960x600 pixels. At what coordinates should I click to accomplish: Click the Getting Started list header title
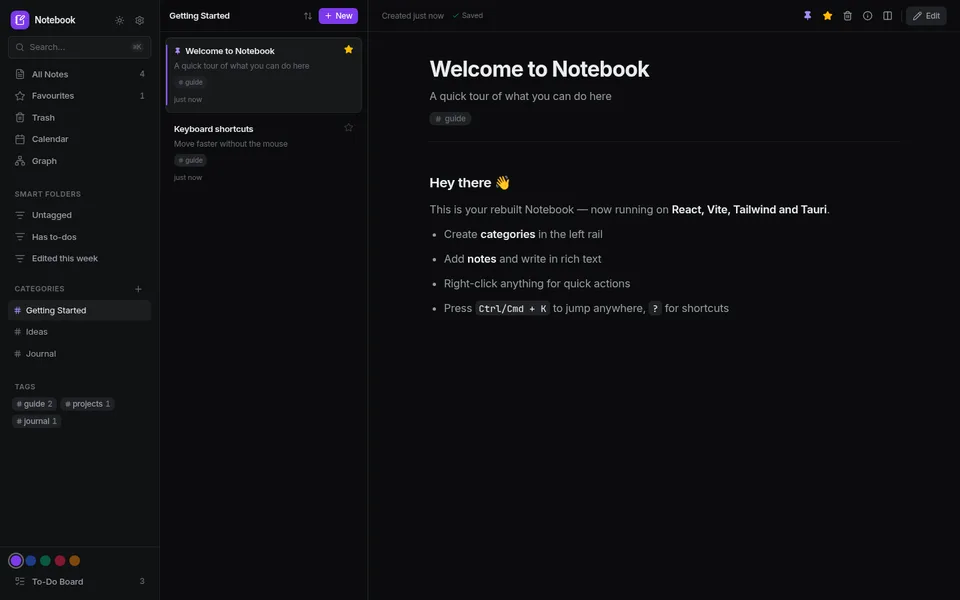pyautogui.click(x=200, y=16)
